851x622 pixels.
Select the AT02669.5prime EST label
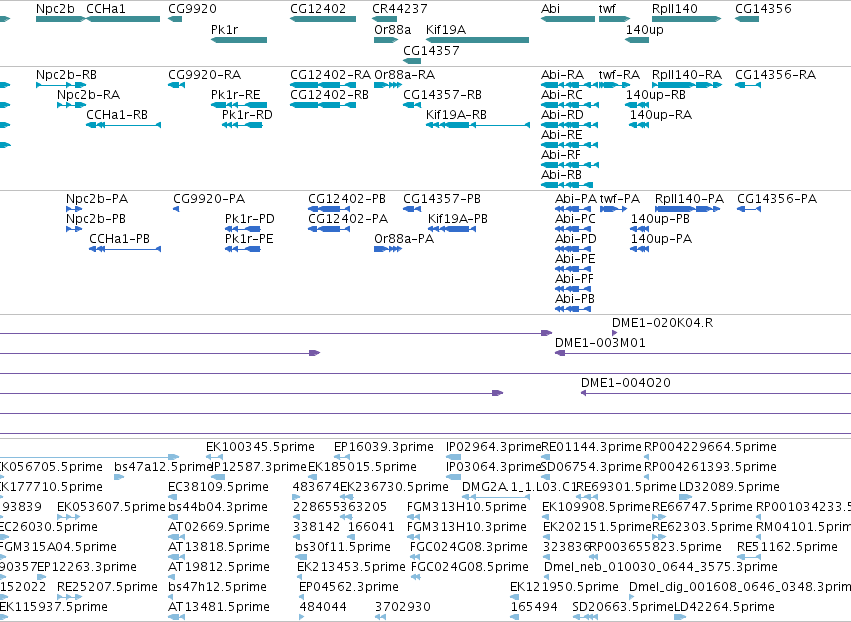(x=219, y=527)
